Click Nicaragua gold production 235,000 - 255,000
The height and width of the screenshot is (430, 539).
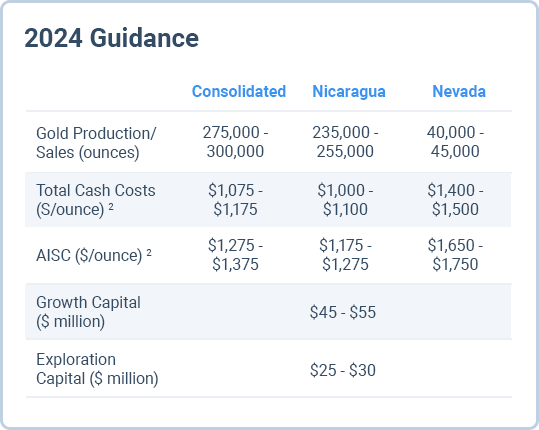pos(345,142)
